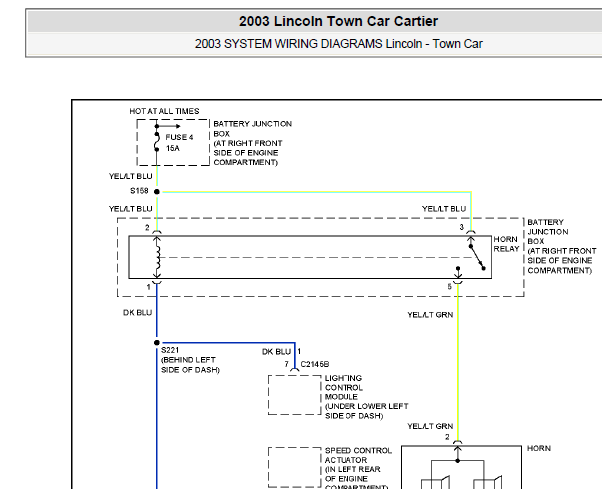Click the lighting control module dashed box
Image resolution: width=602 pixels, height=489 pixels.
coord(294,395)
